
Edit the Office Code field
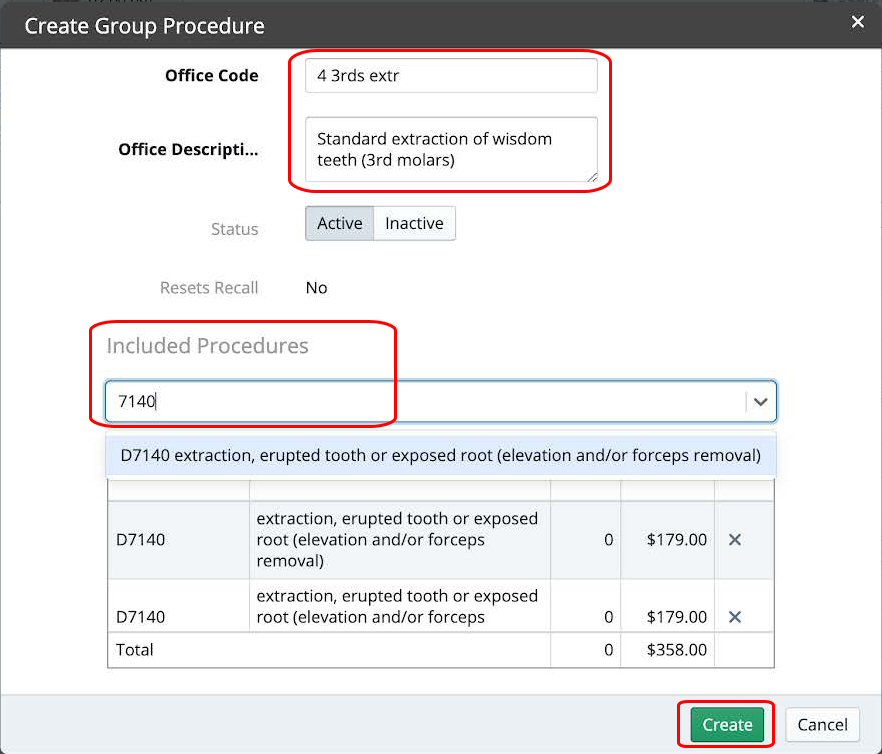tap(451, 75)
